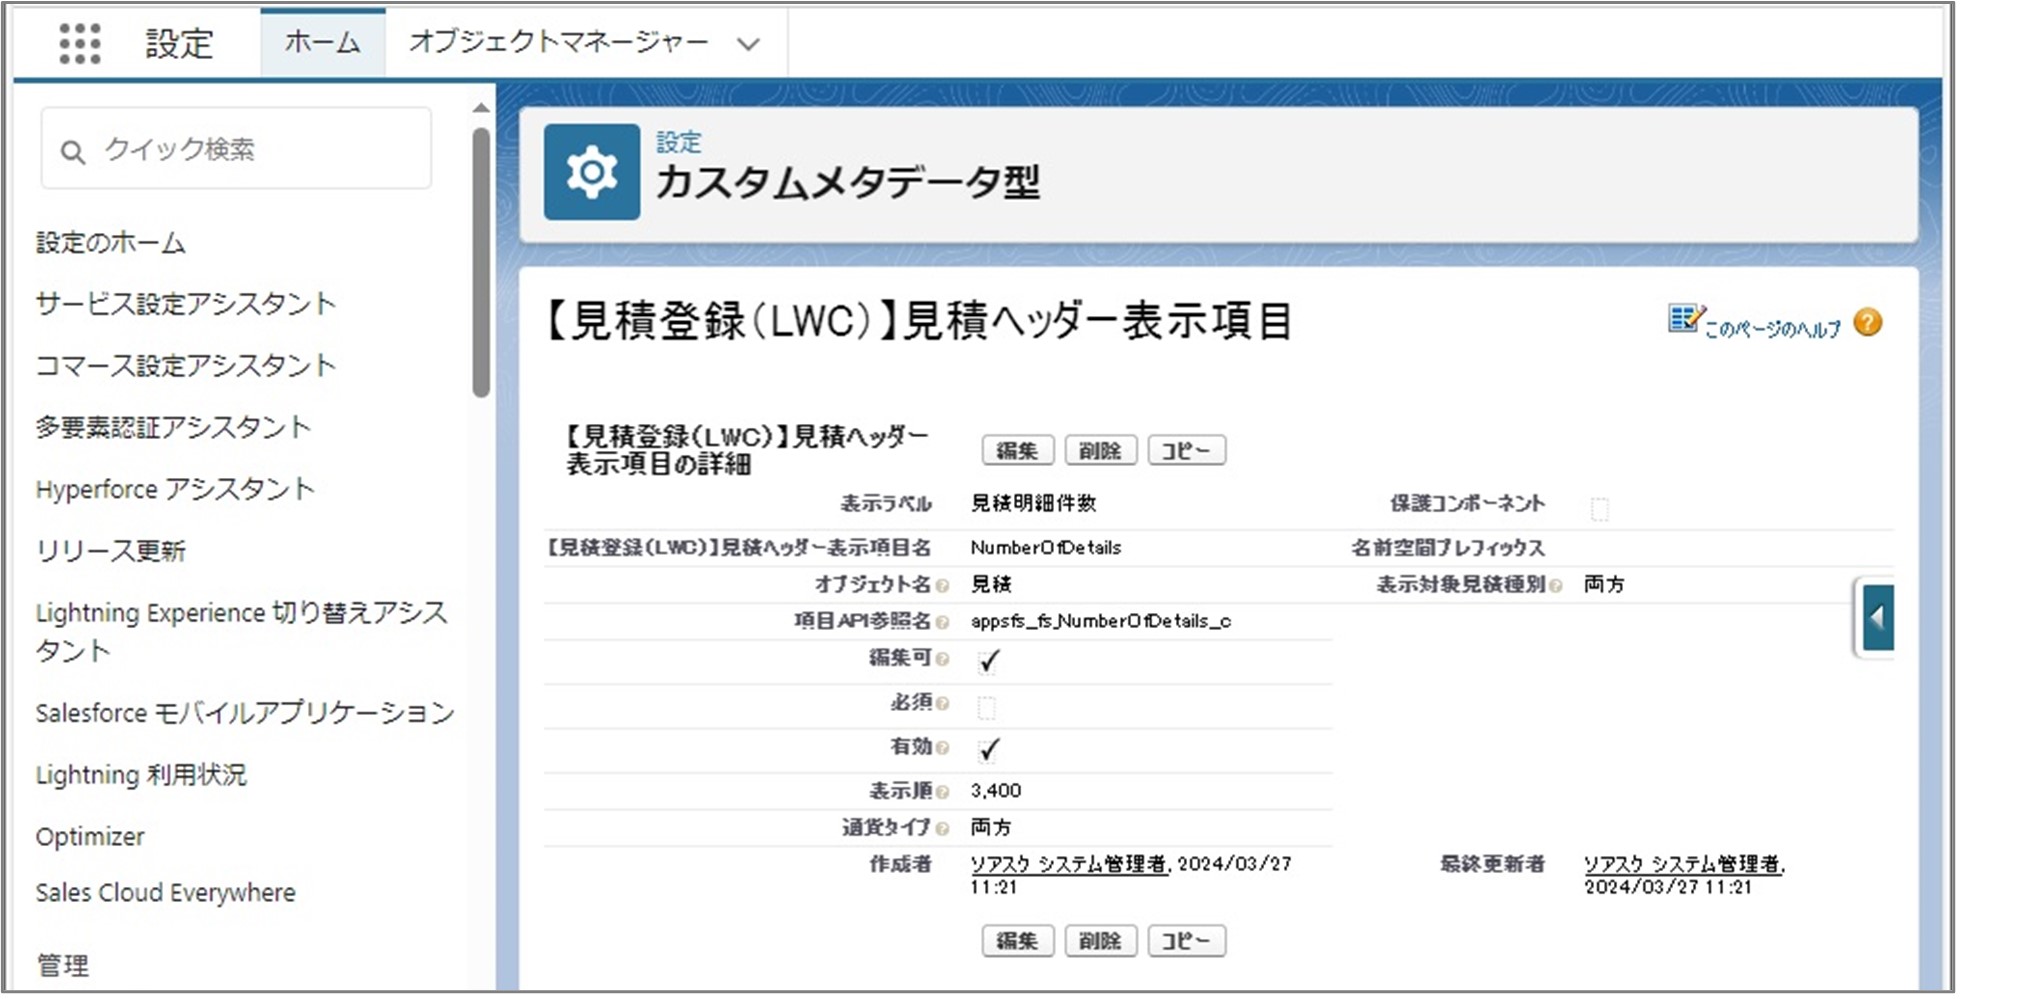Toggle the 保護コンポーネント checkbox
Image resolution: width=2027 pixels, height=999 pixels.
[x=1600, y=509]
